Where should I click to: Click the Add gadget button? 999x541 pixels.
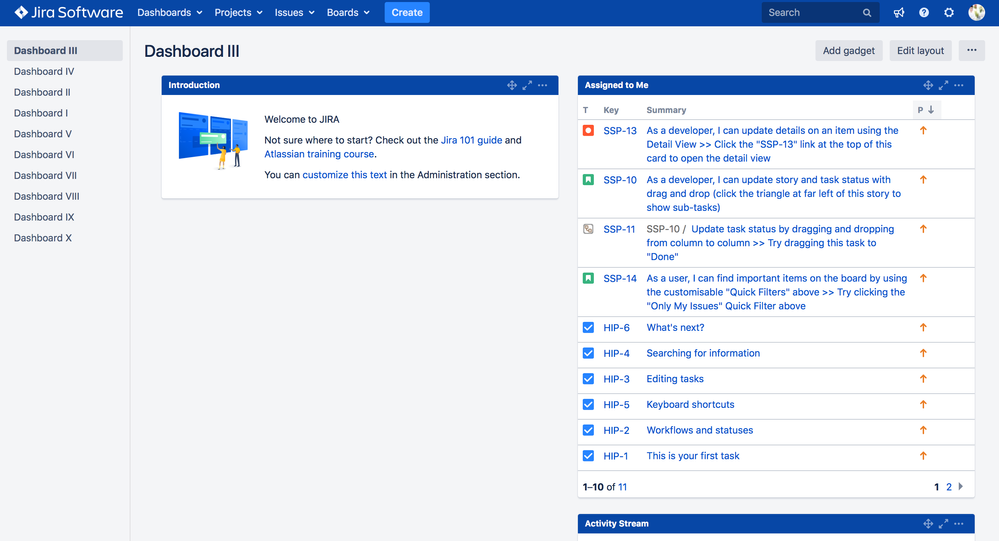[x=849, y=50]
